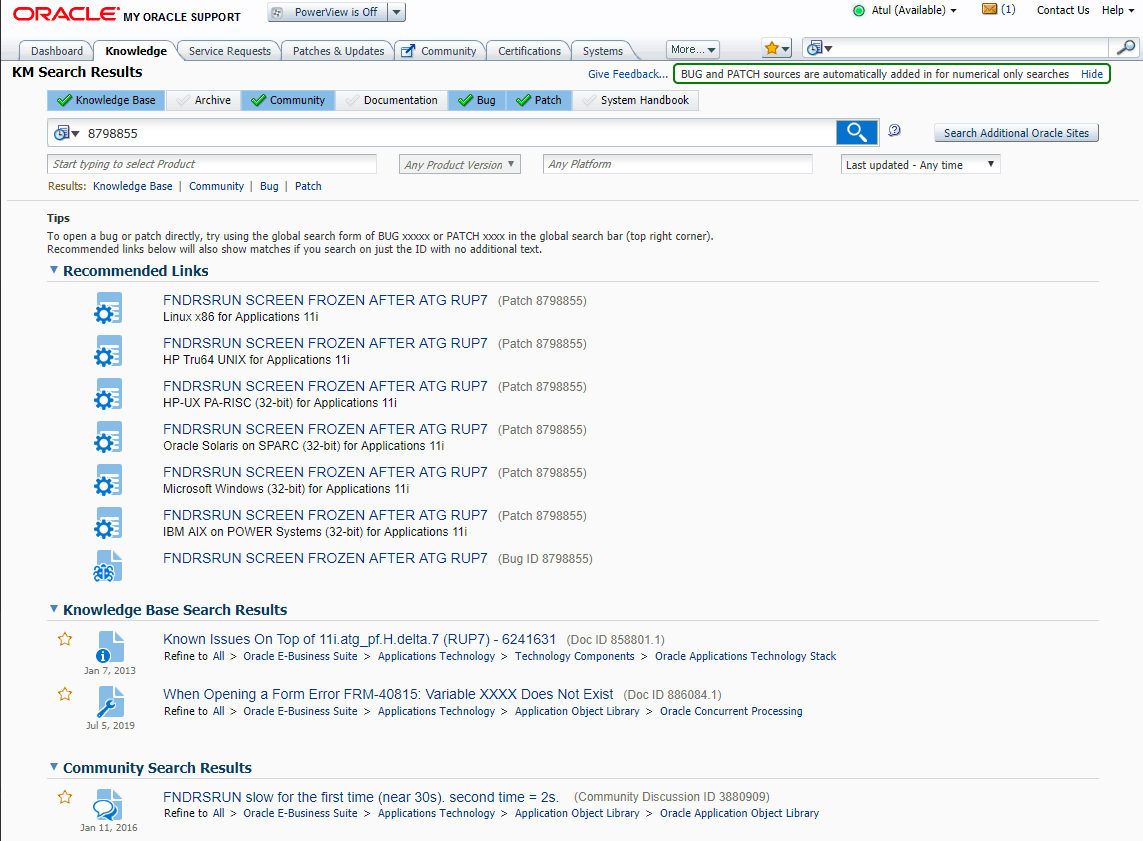Toggle the Community source filter
Viewport: 1143px width, 841px height.
pos(288,100)
